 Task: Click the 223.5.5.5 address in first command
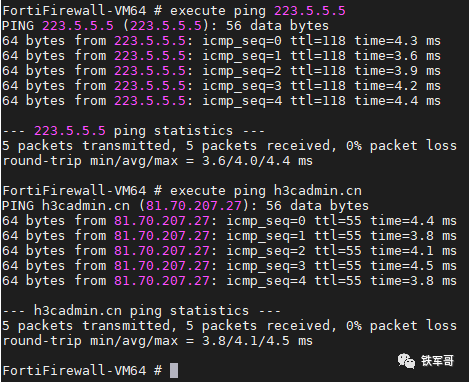click(310, 11)
